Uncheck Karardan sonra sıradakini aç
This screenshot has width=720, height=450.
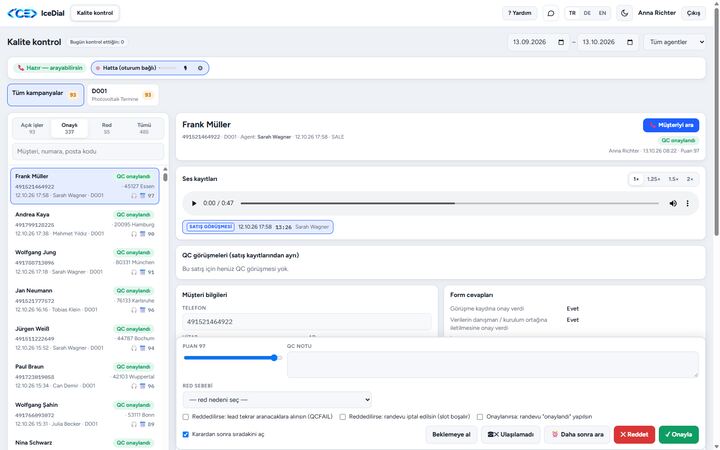[x=186, y=434]
